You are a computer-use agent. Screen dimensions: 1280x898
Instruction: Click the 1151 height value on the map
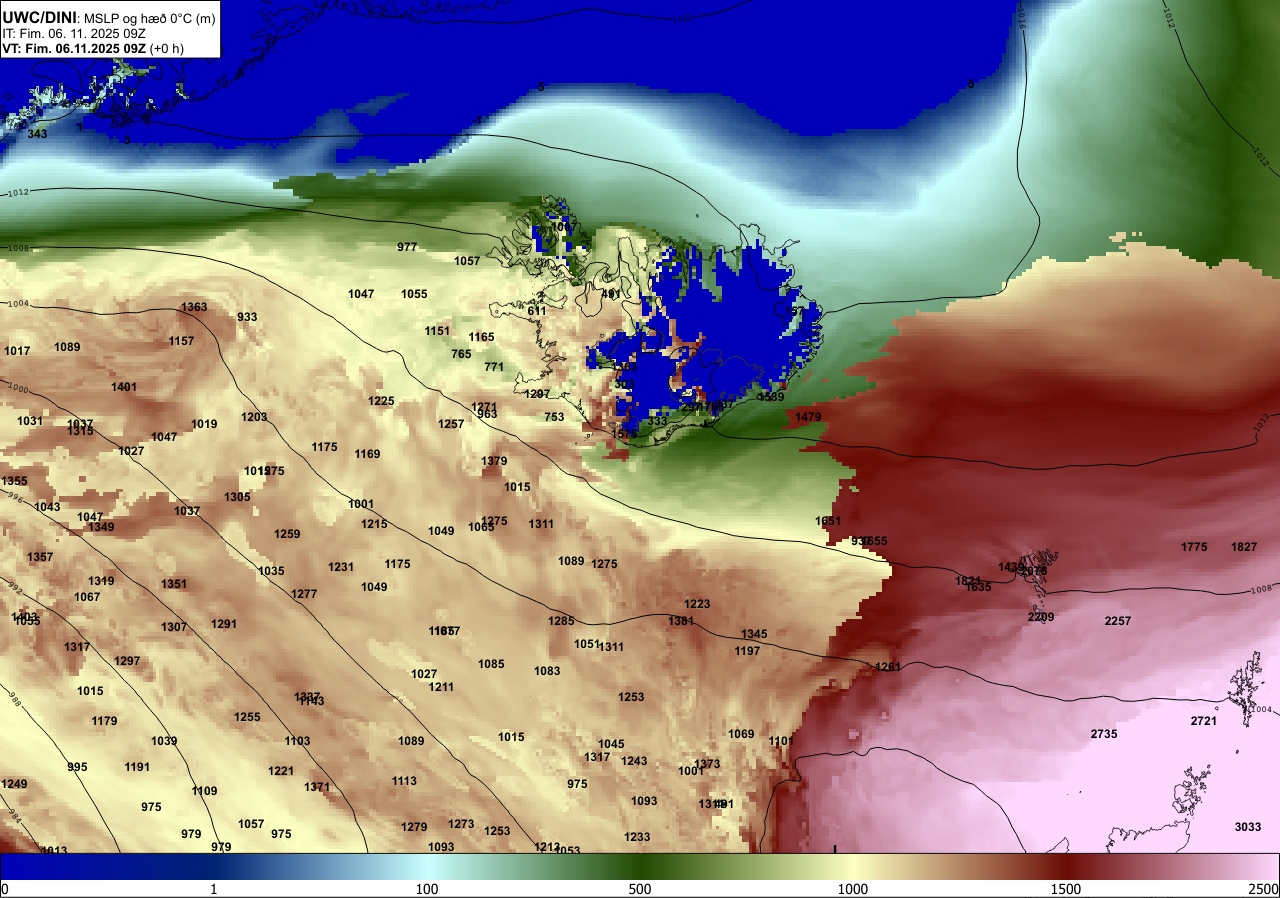pyautogui.click(x=437, y=331)
